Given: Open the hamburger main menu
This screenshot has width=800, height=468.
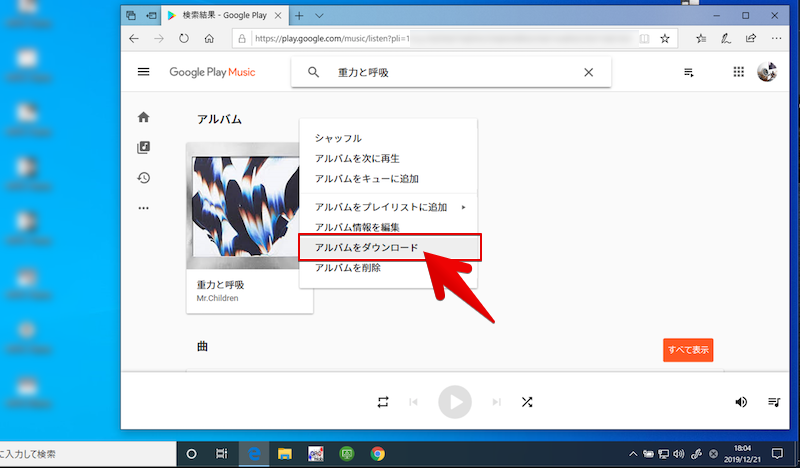Looking at the screenshot, I should tap(143, 72).
